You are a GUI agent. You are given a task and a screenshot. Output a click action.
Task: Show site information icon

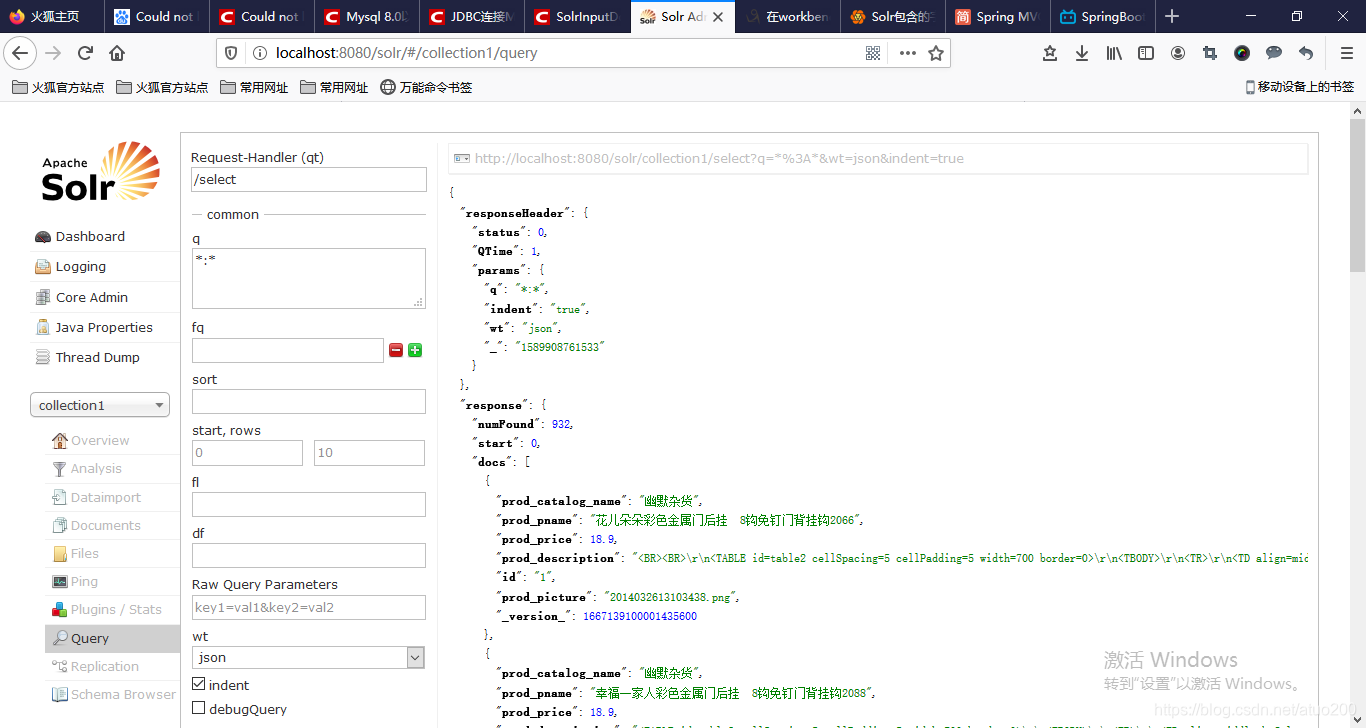coord(259,53)
